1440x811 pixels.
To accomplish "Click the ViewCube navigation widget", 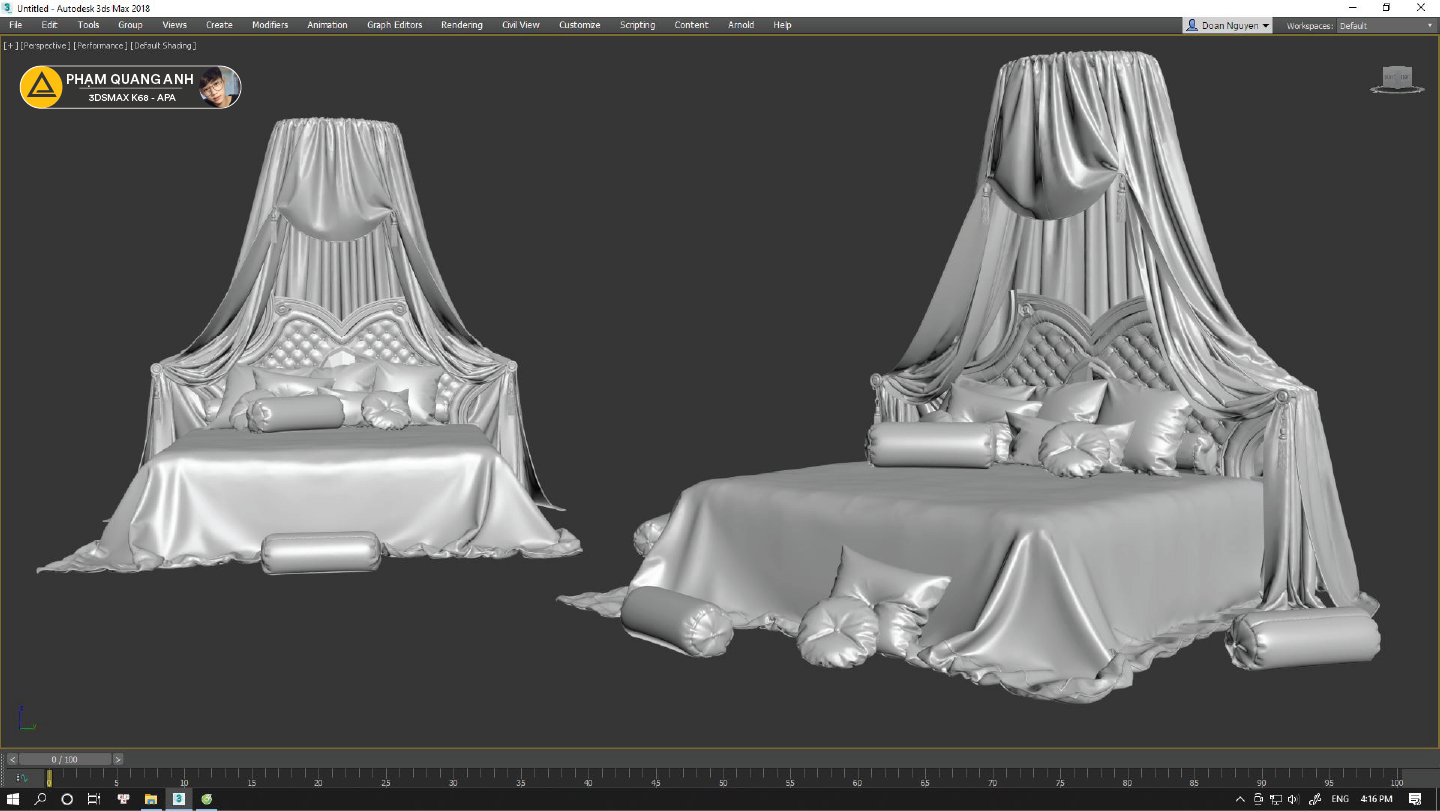I will pos(1396,78).
